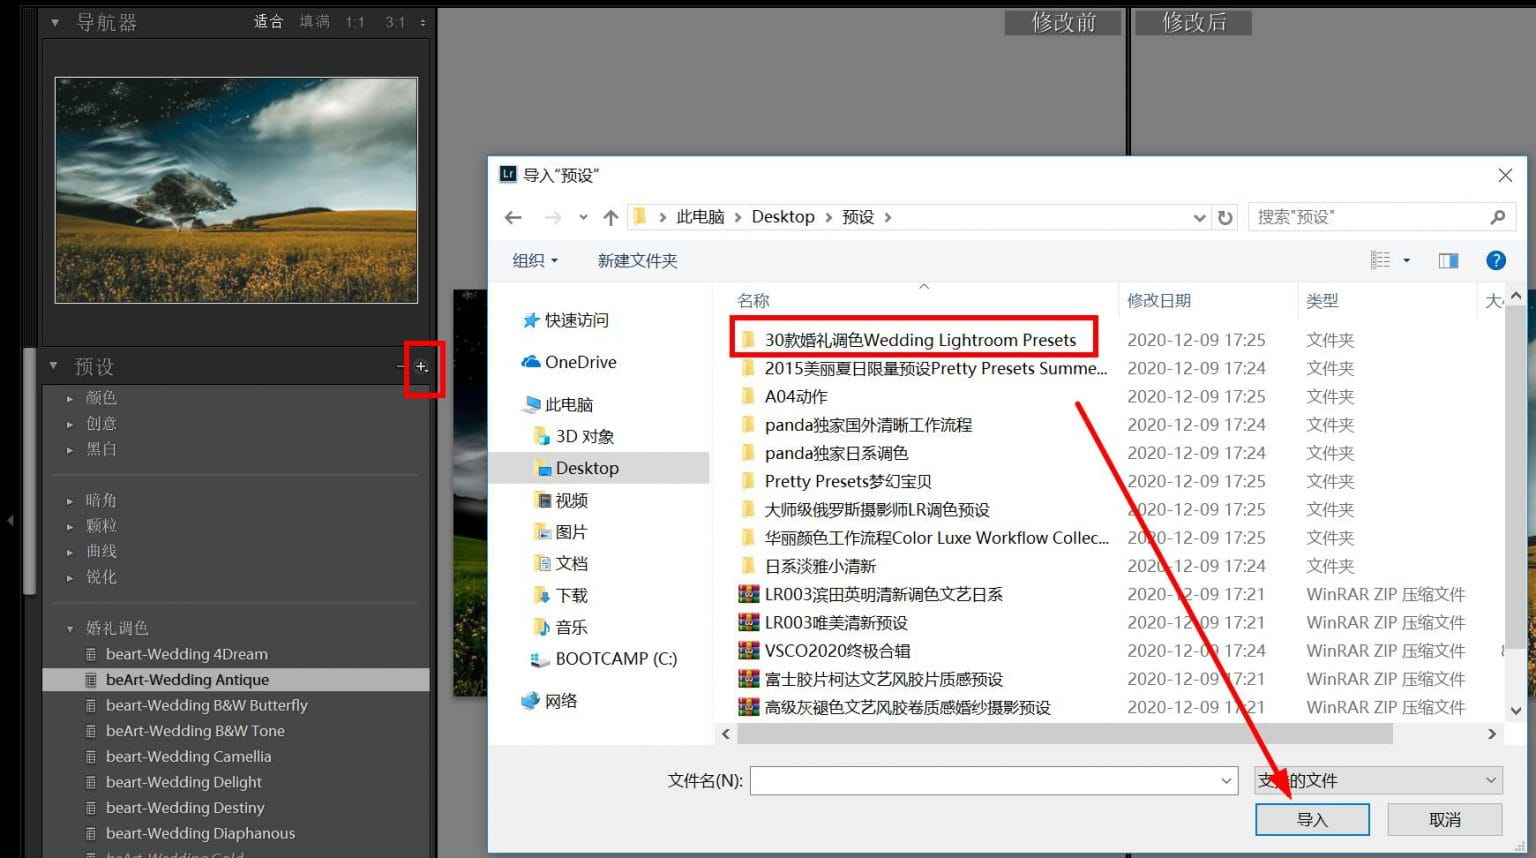Collapse the 导航器 panel
Viewport: 1536px width, 858px height.
click(x=55, y=22)
